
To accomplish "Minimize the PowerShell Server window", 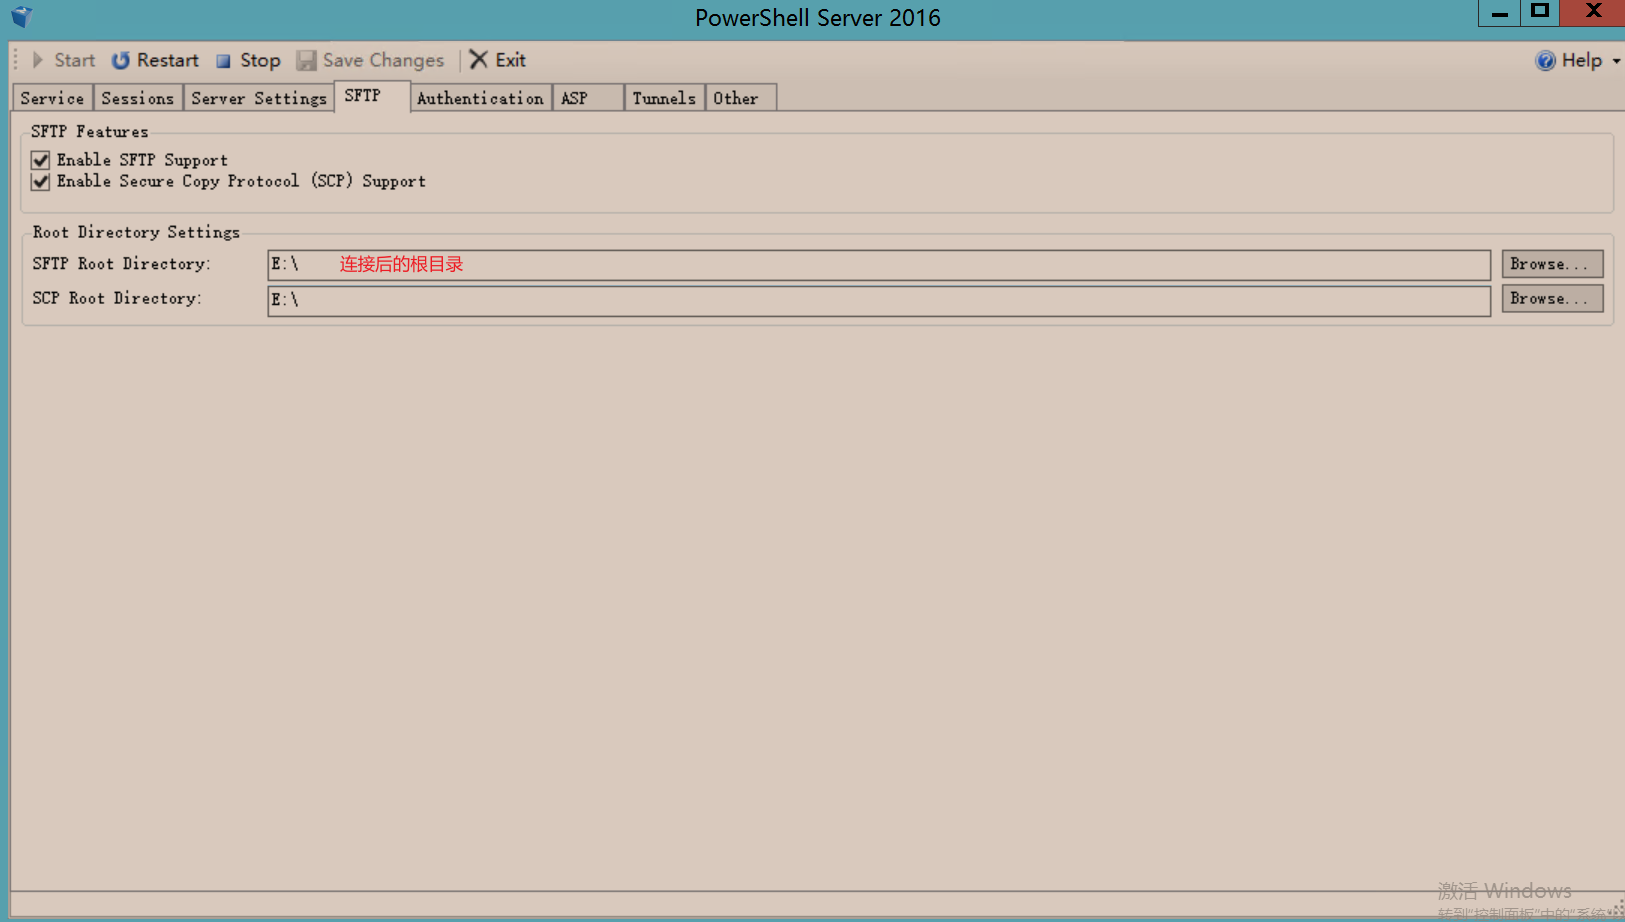I will coord(1499,13).
